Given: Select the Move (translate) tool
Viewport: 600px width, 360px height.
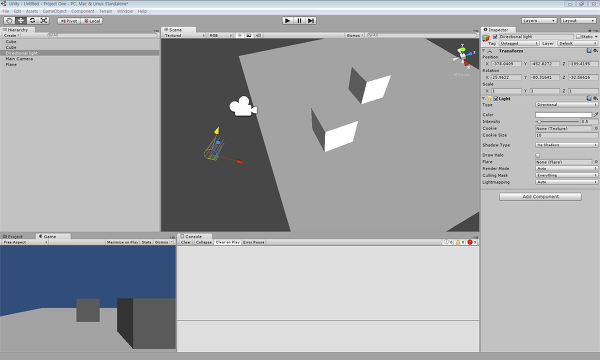Looking at the screenshot, I should tap(21, 21).
